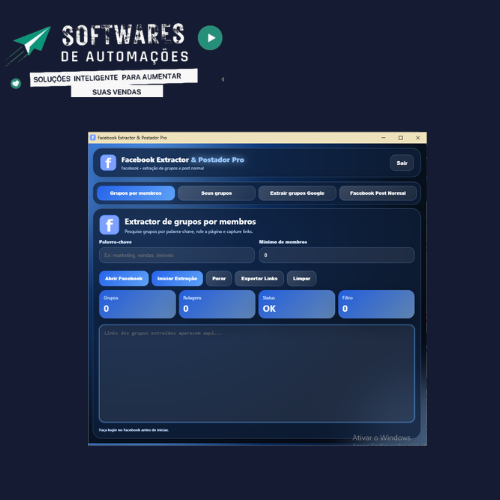Screen dimensions: 500x500
Task: Click the Grupos counter card
Action: click(137, 304)
